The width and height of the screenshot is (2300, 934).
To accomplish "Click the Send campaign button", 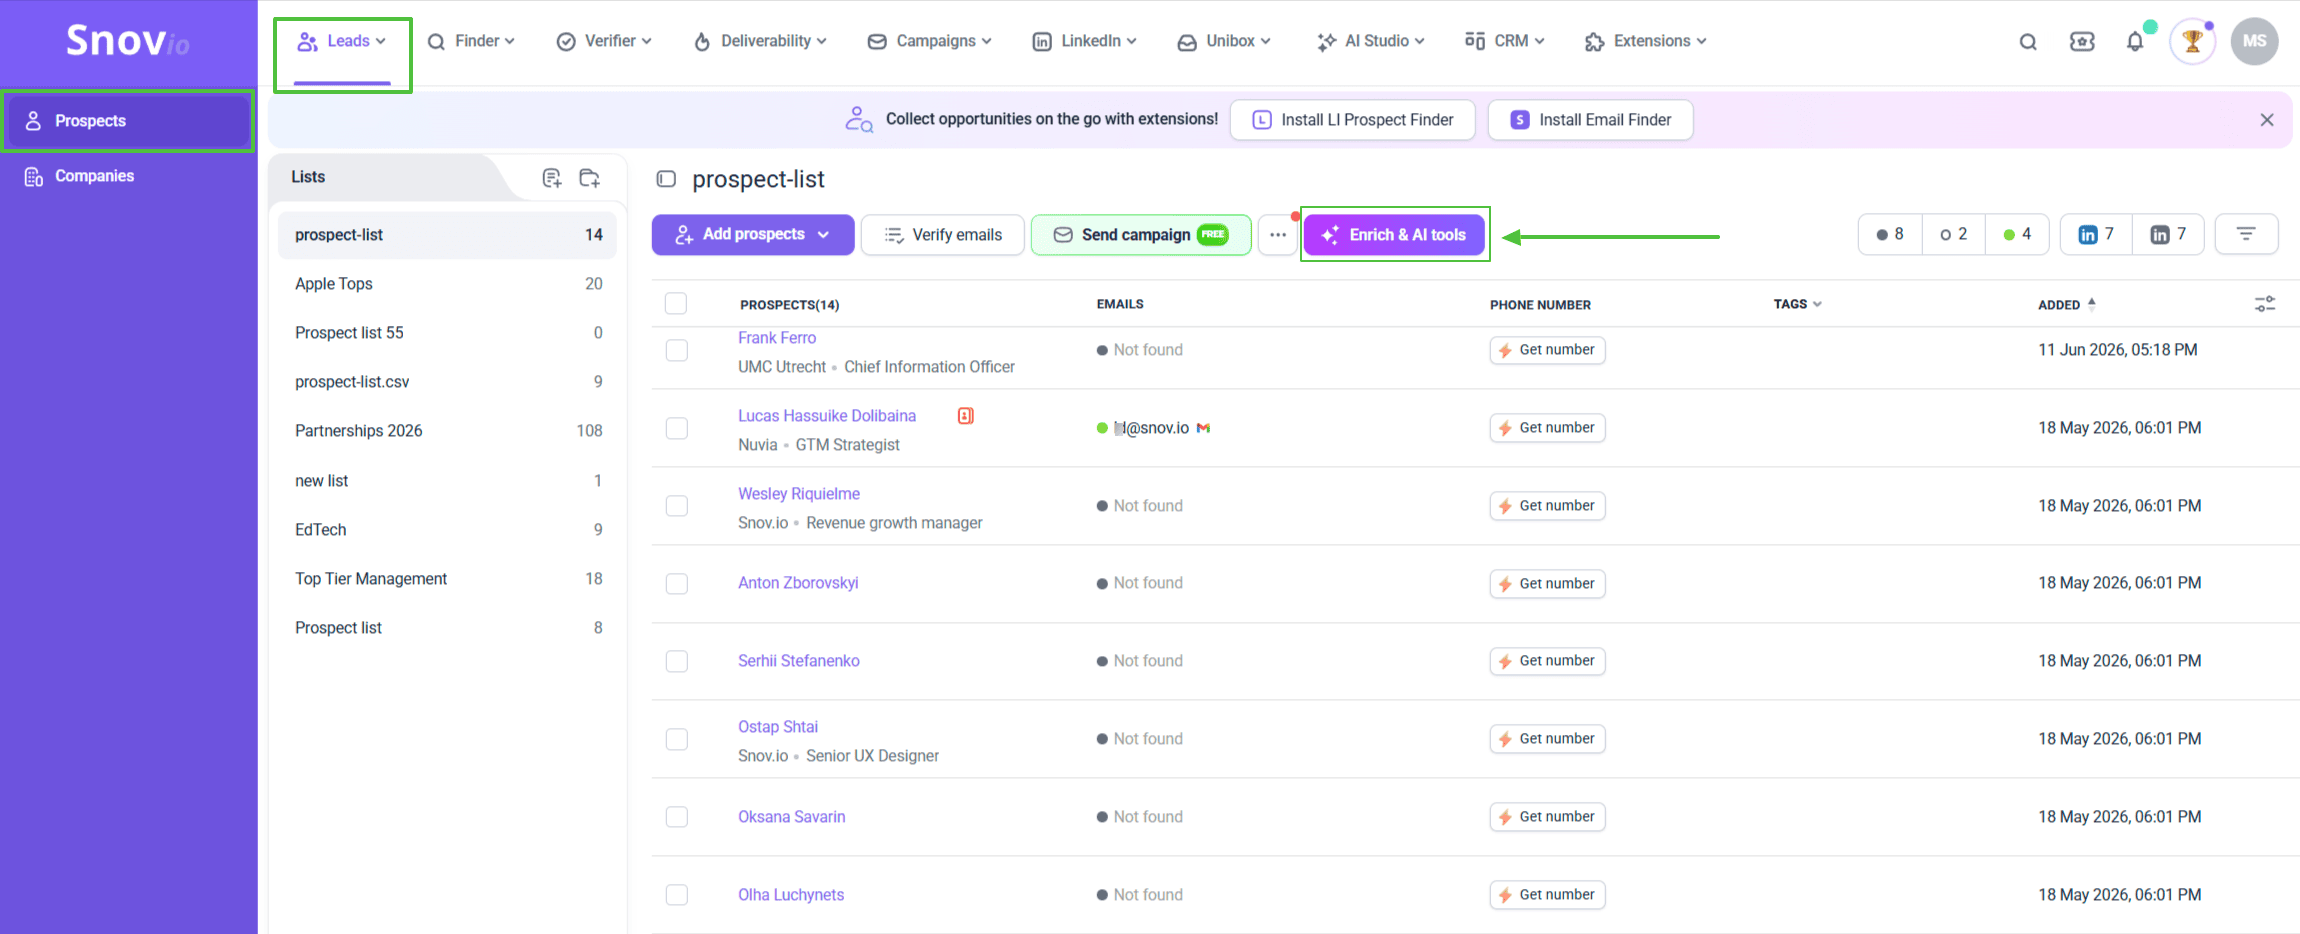I will point(1141,235).
